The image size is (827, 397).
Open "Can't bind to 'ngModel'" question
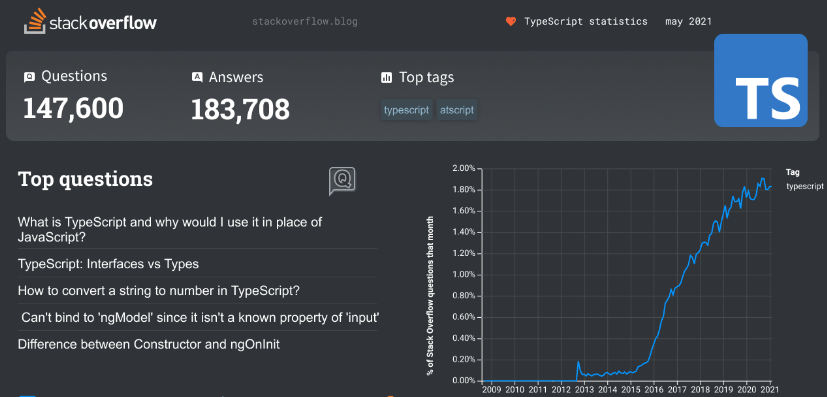[x=200, y=318]
